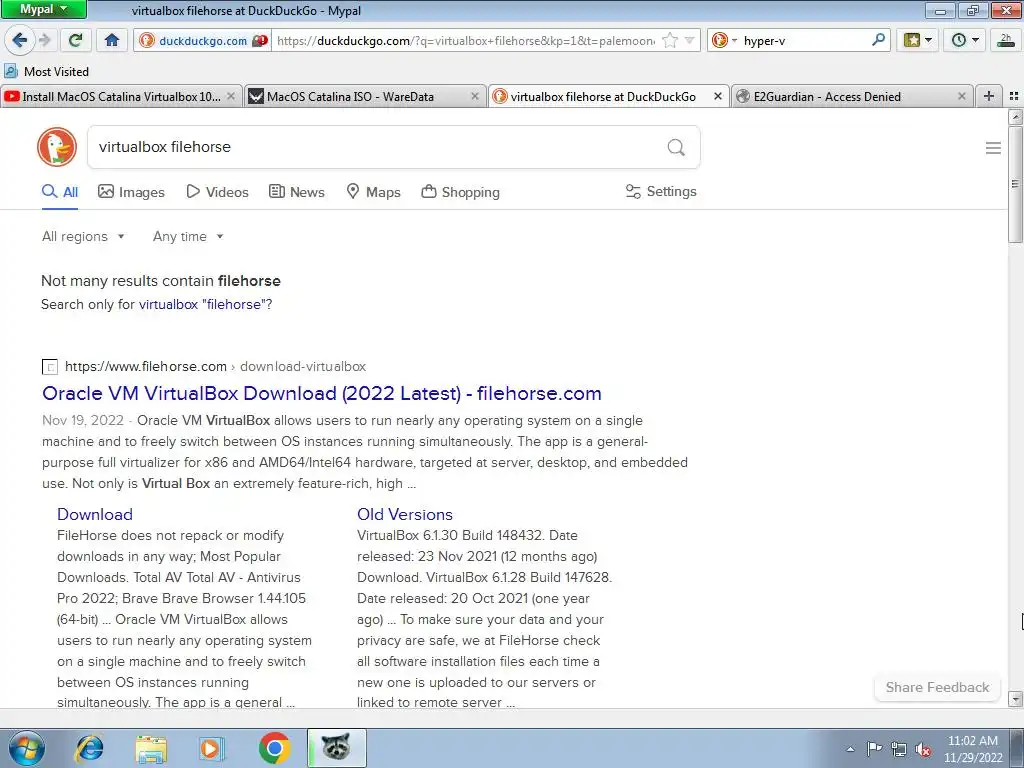Image resolution: width=1024 pixels, height=768 pixels.
Task: Switch to Images results
Action: [131, 192]
